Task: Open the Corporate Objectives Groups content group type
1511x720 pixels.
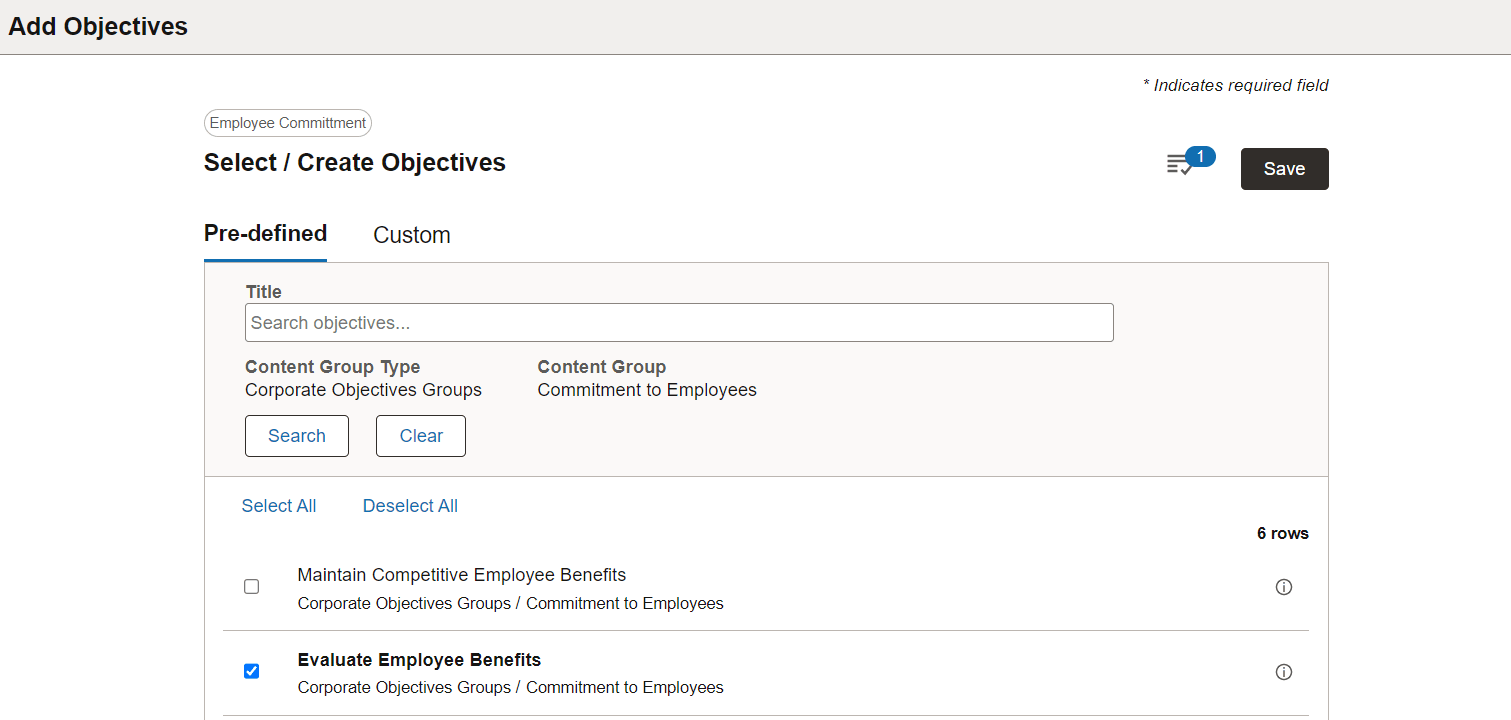Action: [x=363, y=389]
